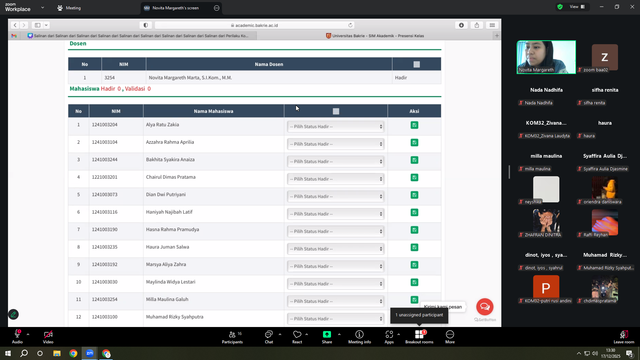Open status dropdown for Hasna Rahma Pramudya
The height and width of the screenshot is (360, 640).
click(336, 231)
